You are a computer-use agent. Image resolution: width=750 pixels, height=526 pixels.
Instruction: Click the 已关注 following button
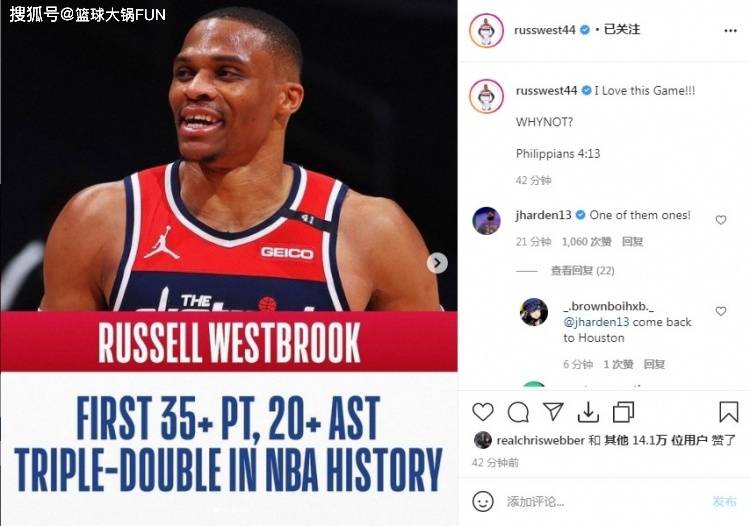pyautogui.click(x=622, y=30)
